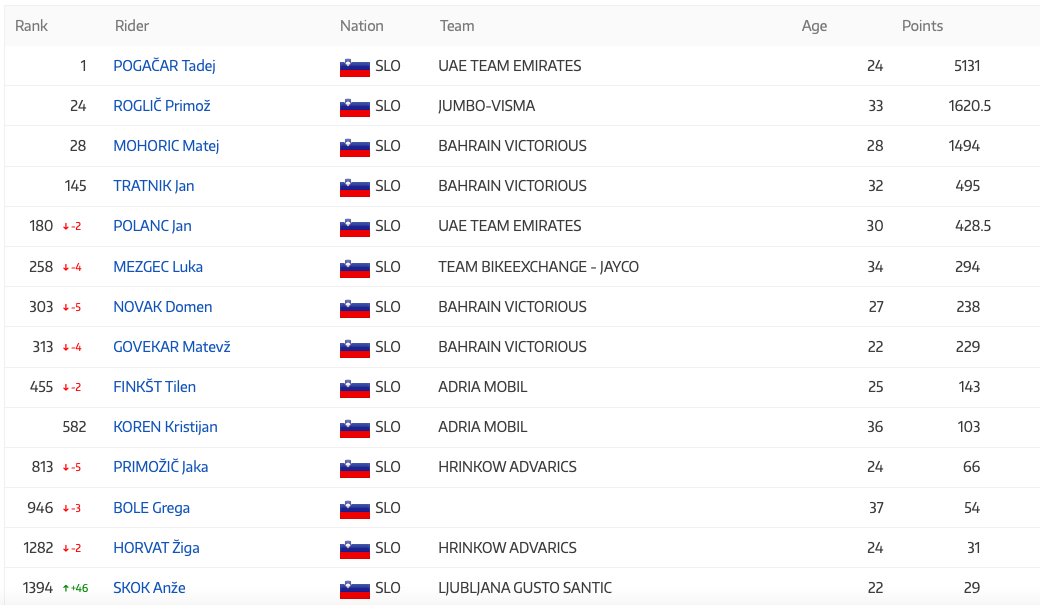Open ROGLIČ Primož rider link
The height and width of the screenshot is (605, 1040).
click(x=162, y=105)
